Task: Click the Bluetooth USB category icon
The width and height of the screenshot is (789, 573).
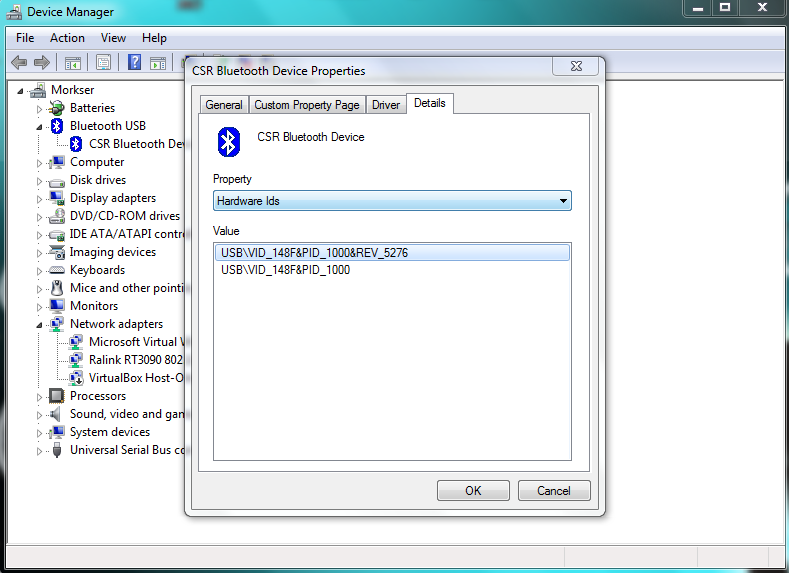Action: 57,126
